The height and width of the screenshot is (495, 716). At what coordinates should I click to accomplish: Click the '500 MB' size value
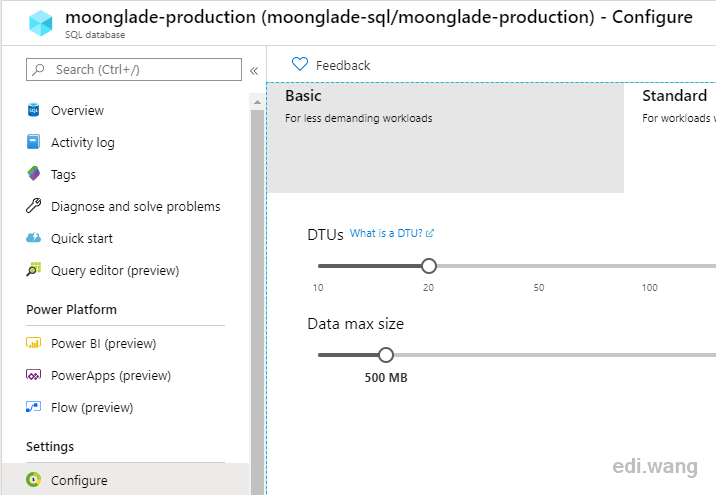[386, 378]
